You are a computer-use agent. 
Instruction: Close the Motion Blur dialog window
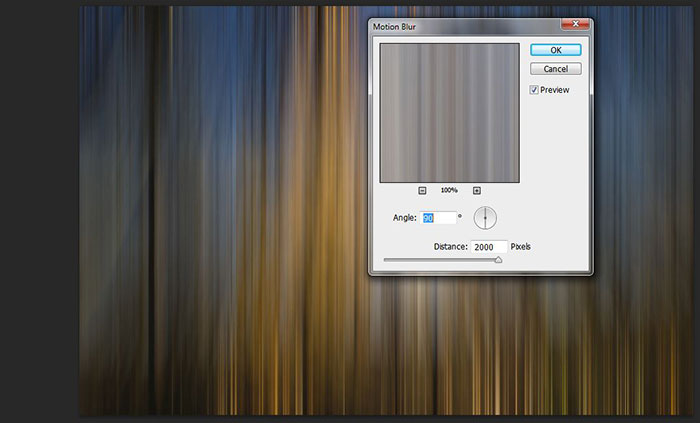click(x=575, y=24)
